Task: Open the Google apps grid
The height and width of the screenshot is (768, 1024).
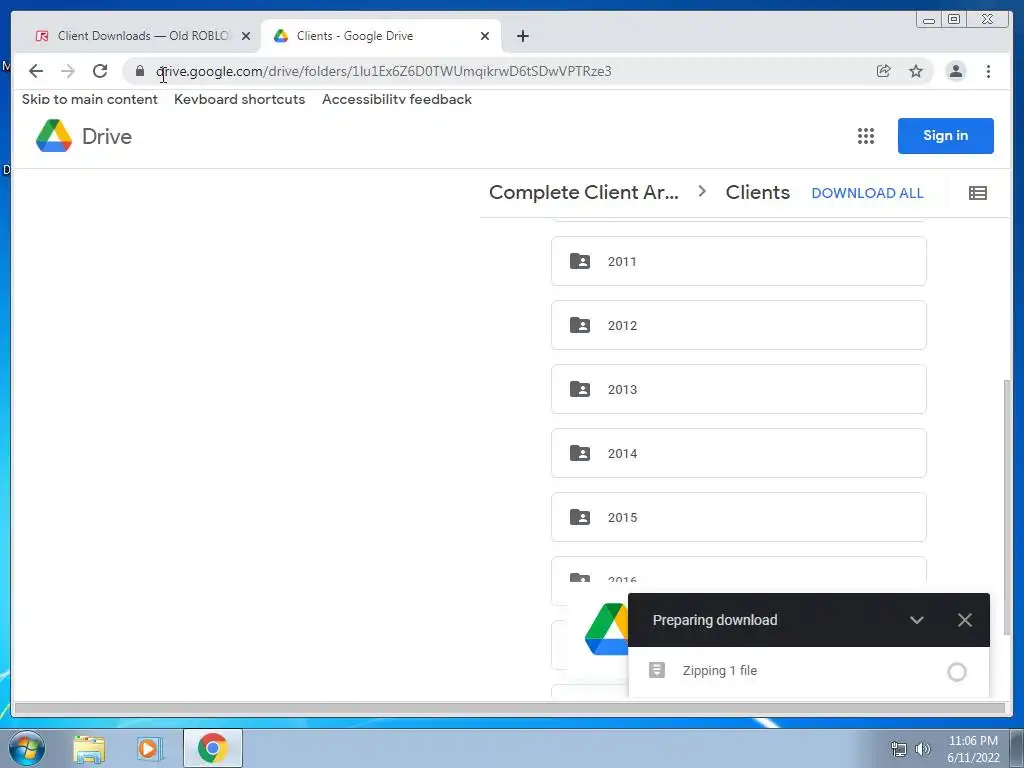Action: tap(866, 136)
